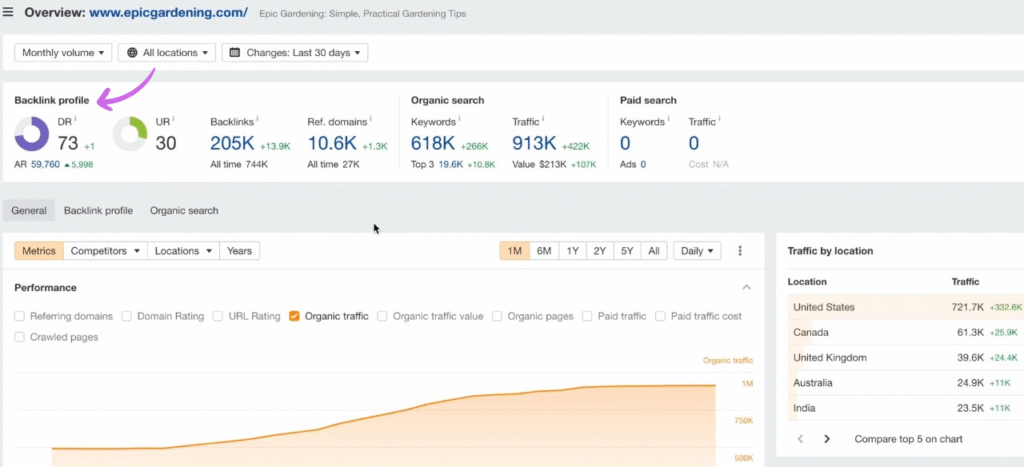The width and height of the screenshot is (1024, 467).
Task: Go to next traffic location page arrow
Action: pyautogui.click(x=827, y=439)
